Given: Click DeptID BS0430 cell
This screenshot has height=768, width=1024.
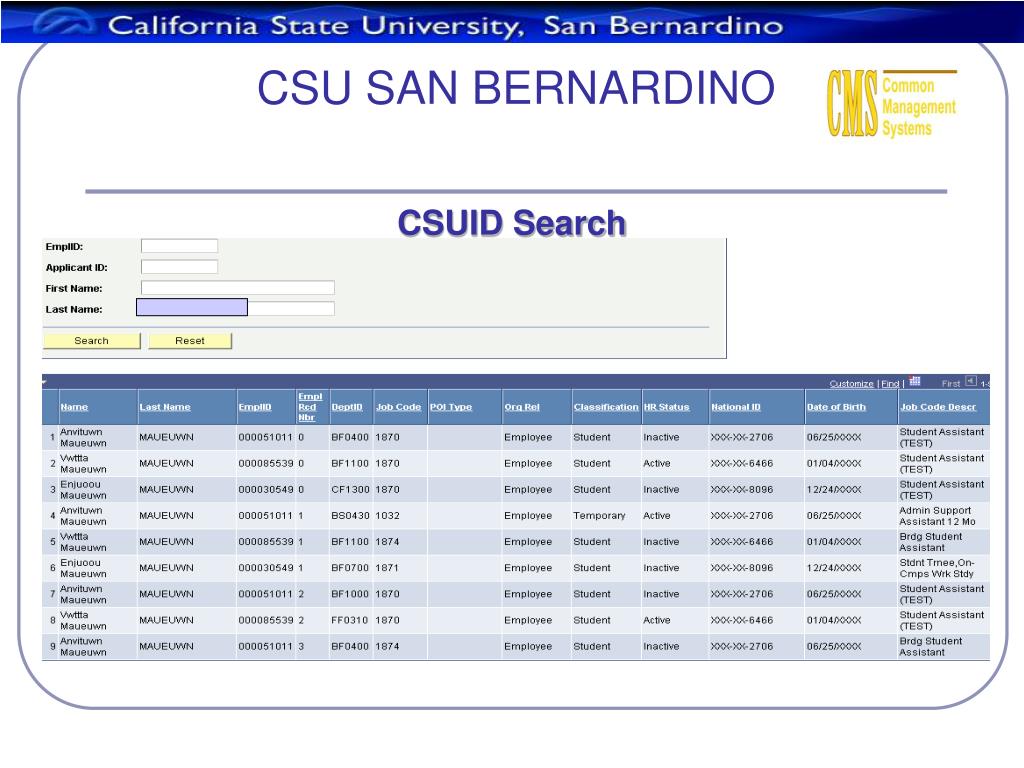Looking at the screenshot, I should 350,516.
